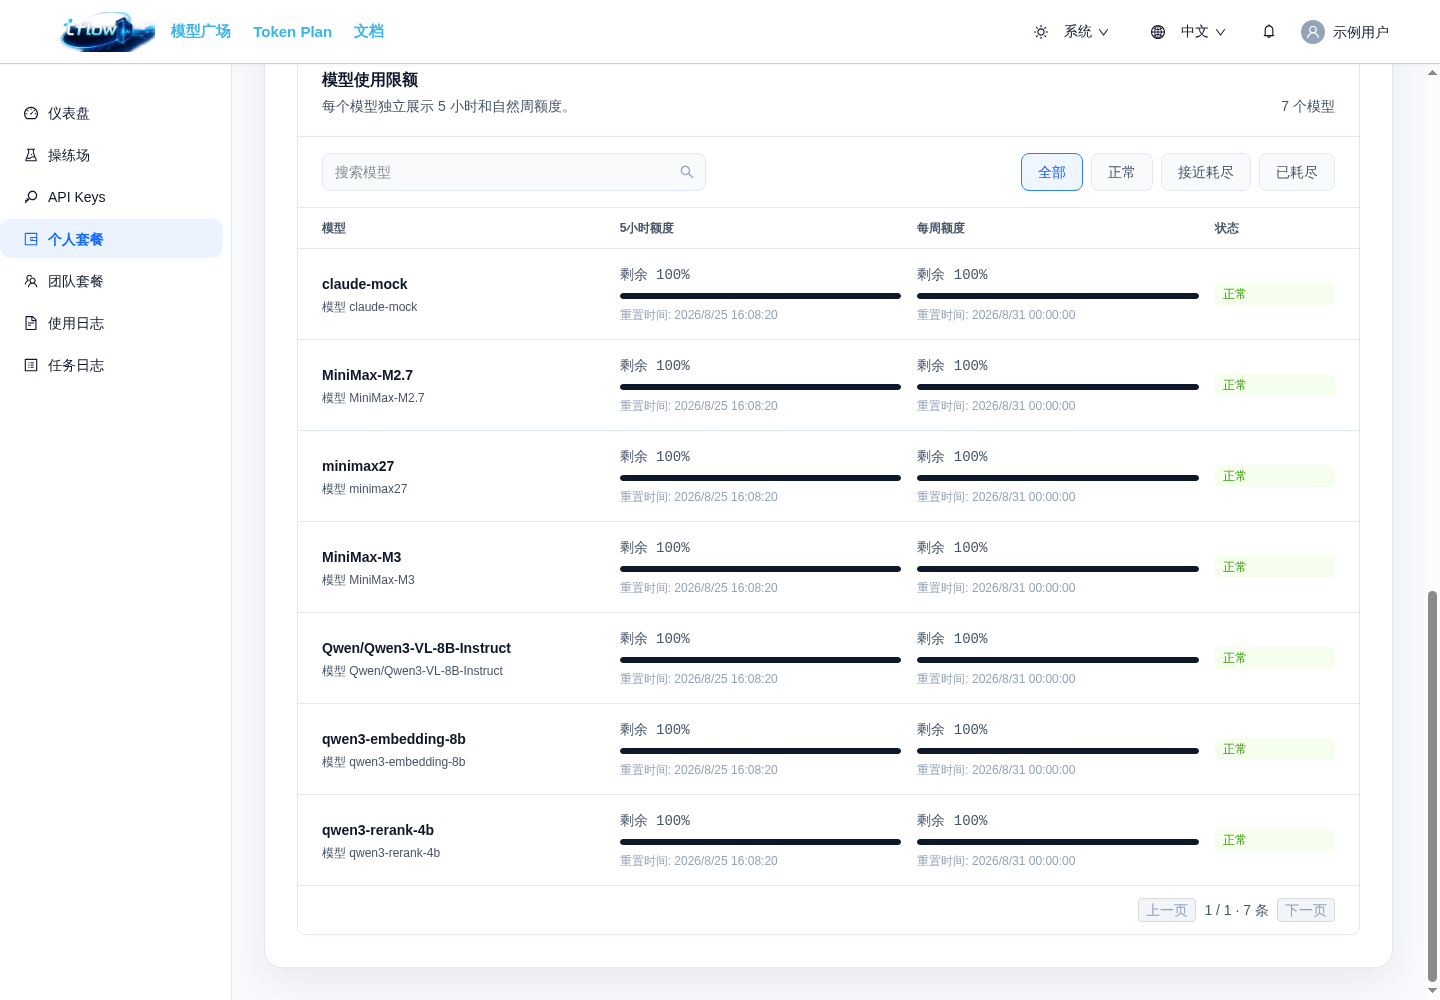Go to 团队套餐 in sidebar
The height and width of the screenshot is (1000, 1440).
coord(111,281)
